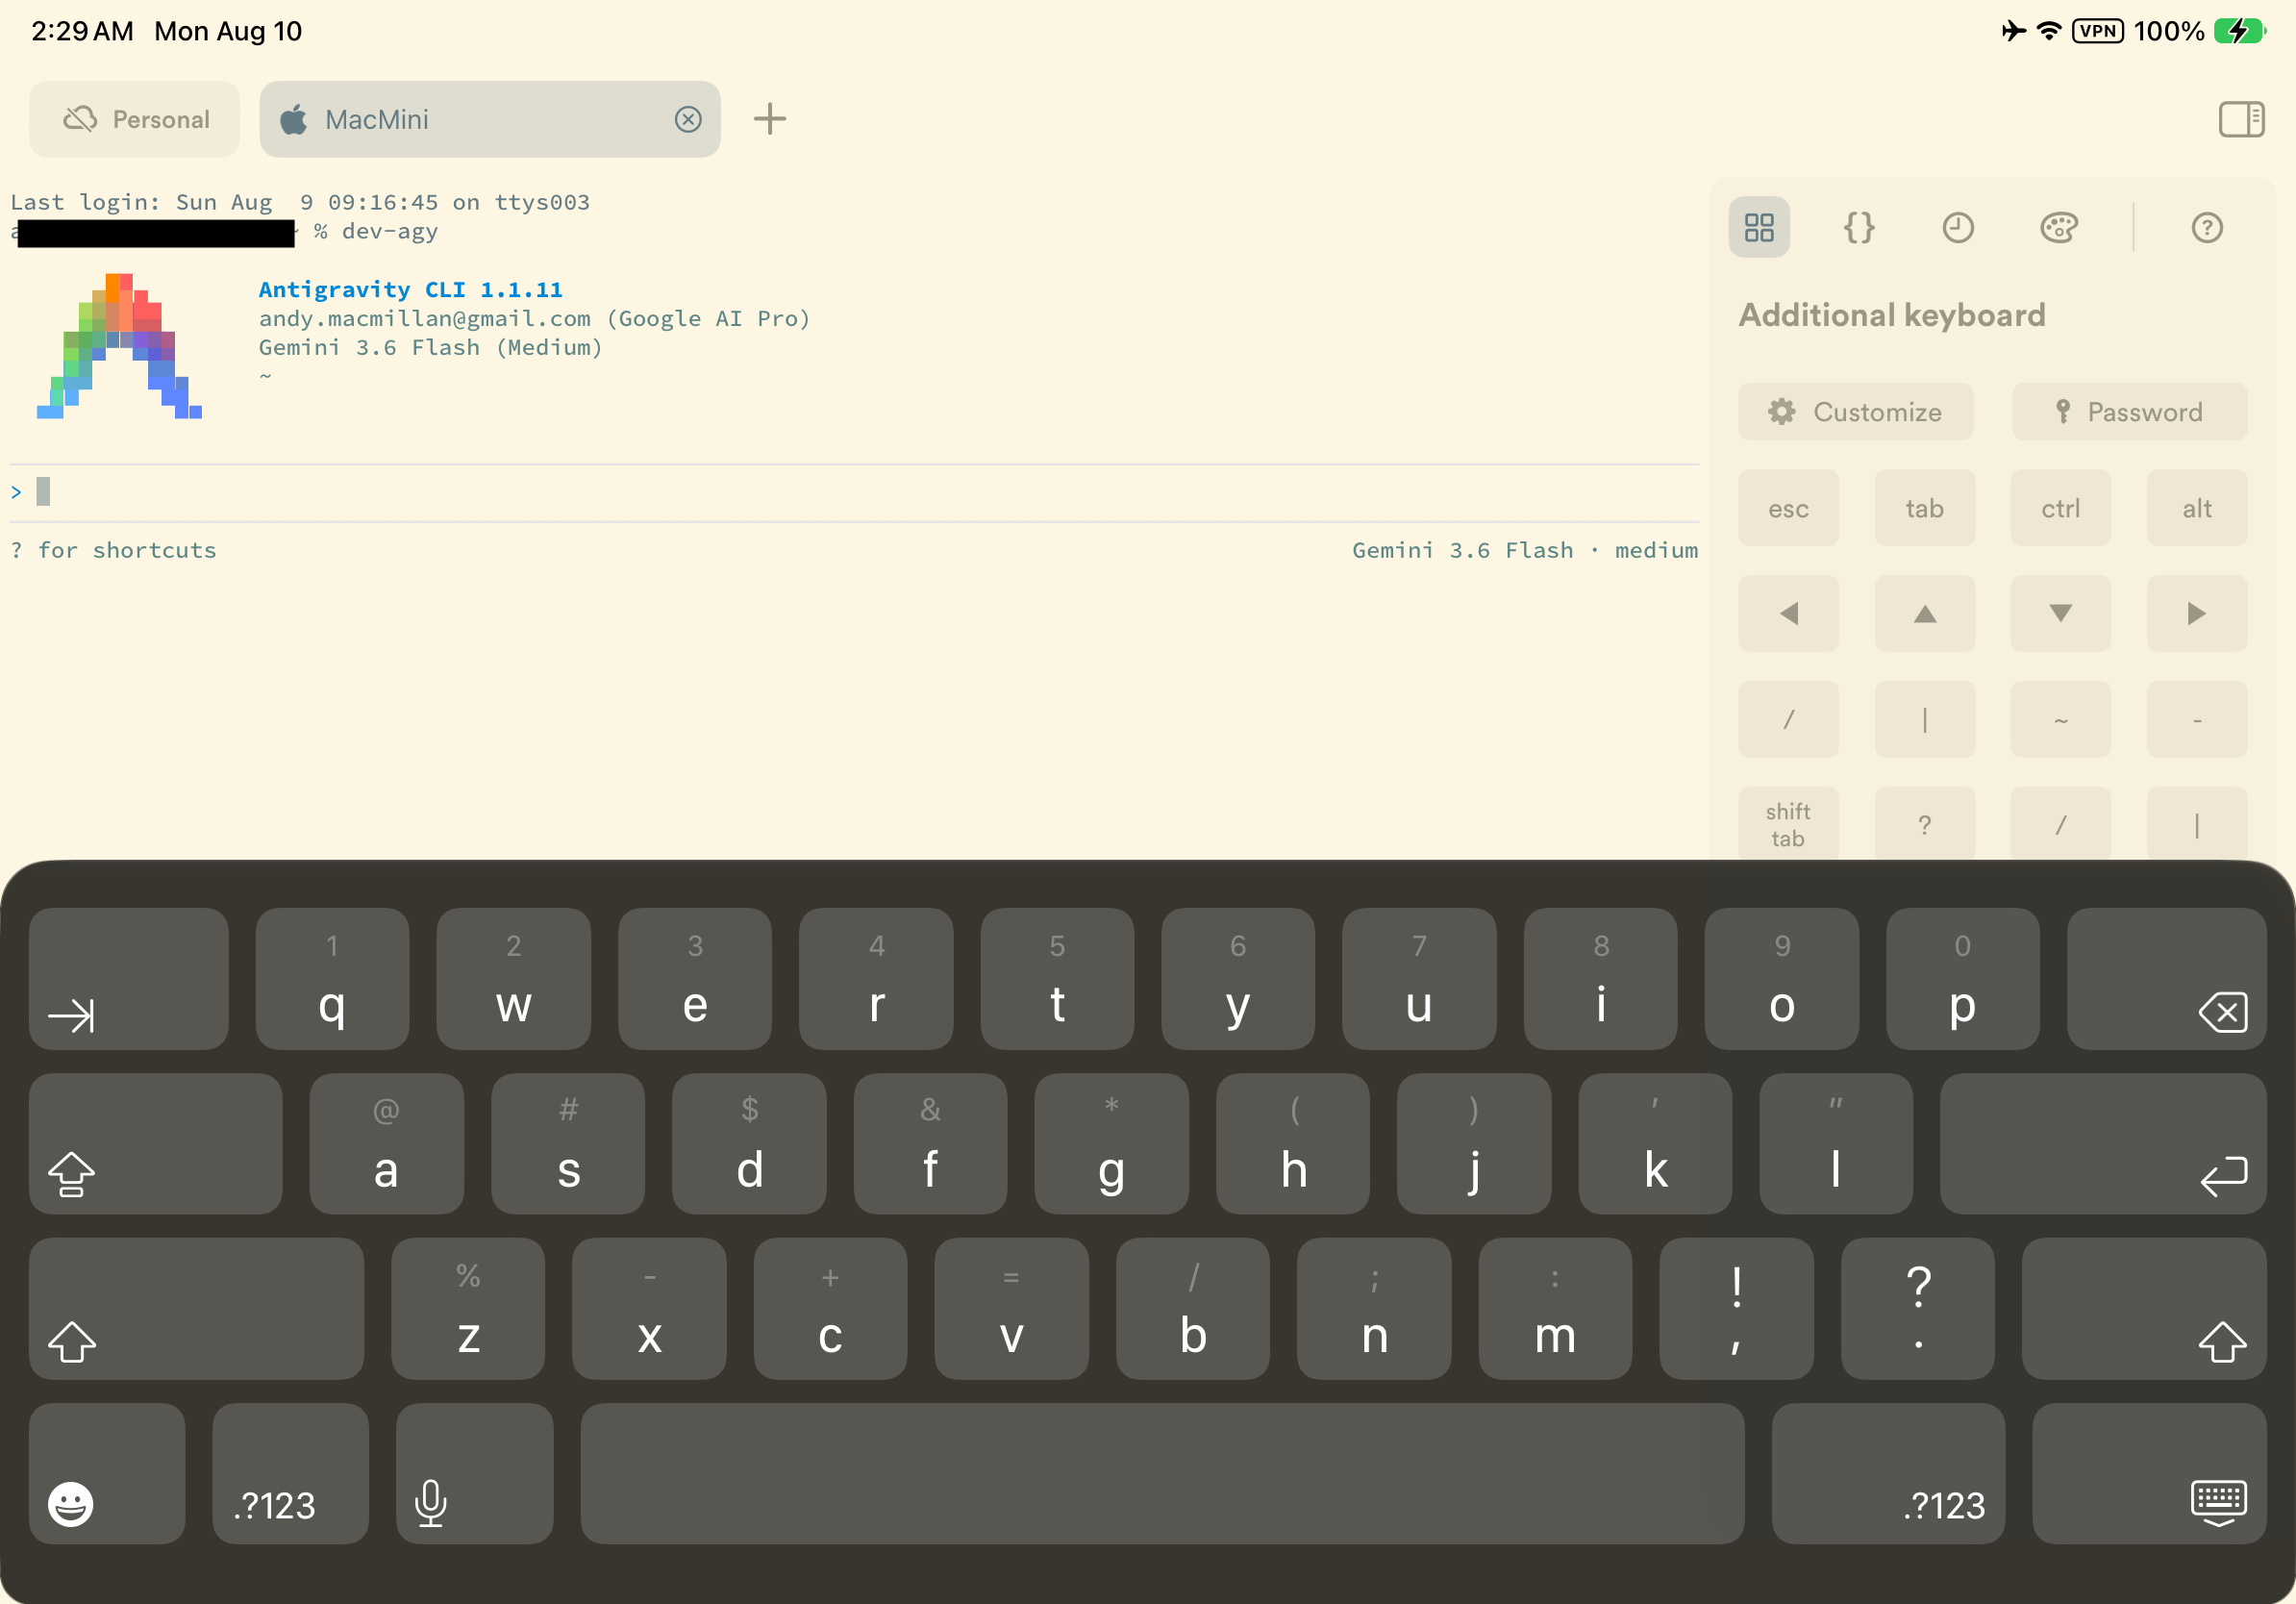Image resolution: width=2296 pixels, height=1604 pixels.
Task: Tap the return key on keyboard
Action: point(2103,1144)
